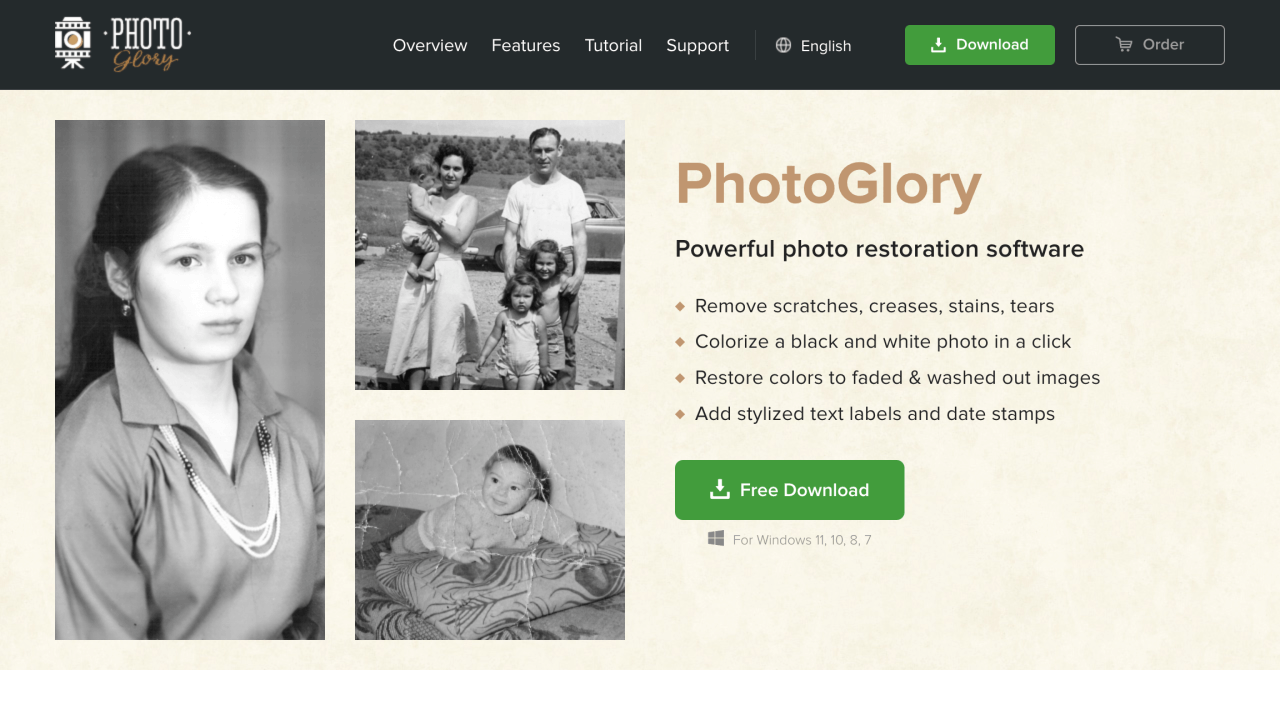This screenshot has height=720, width=1280.
Task: Click the Order button
Action: click(x=1150, y=45)
